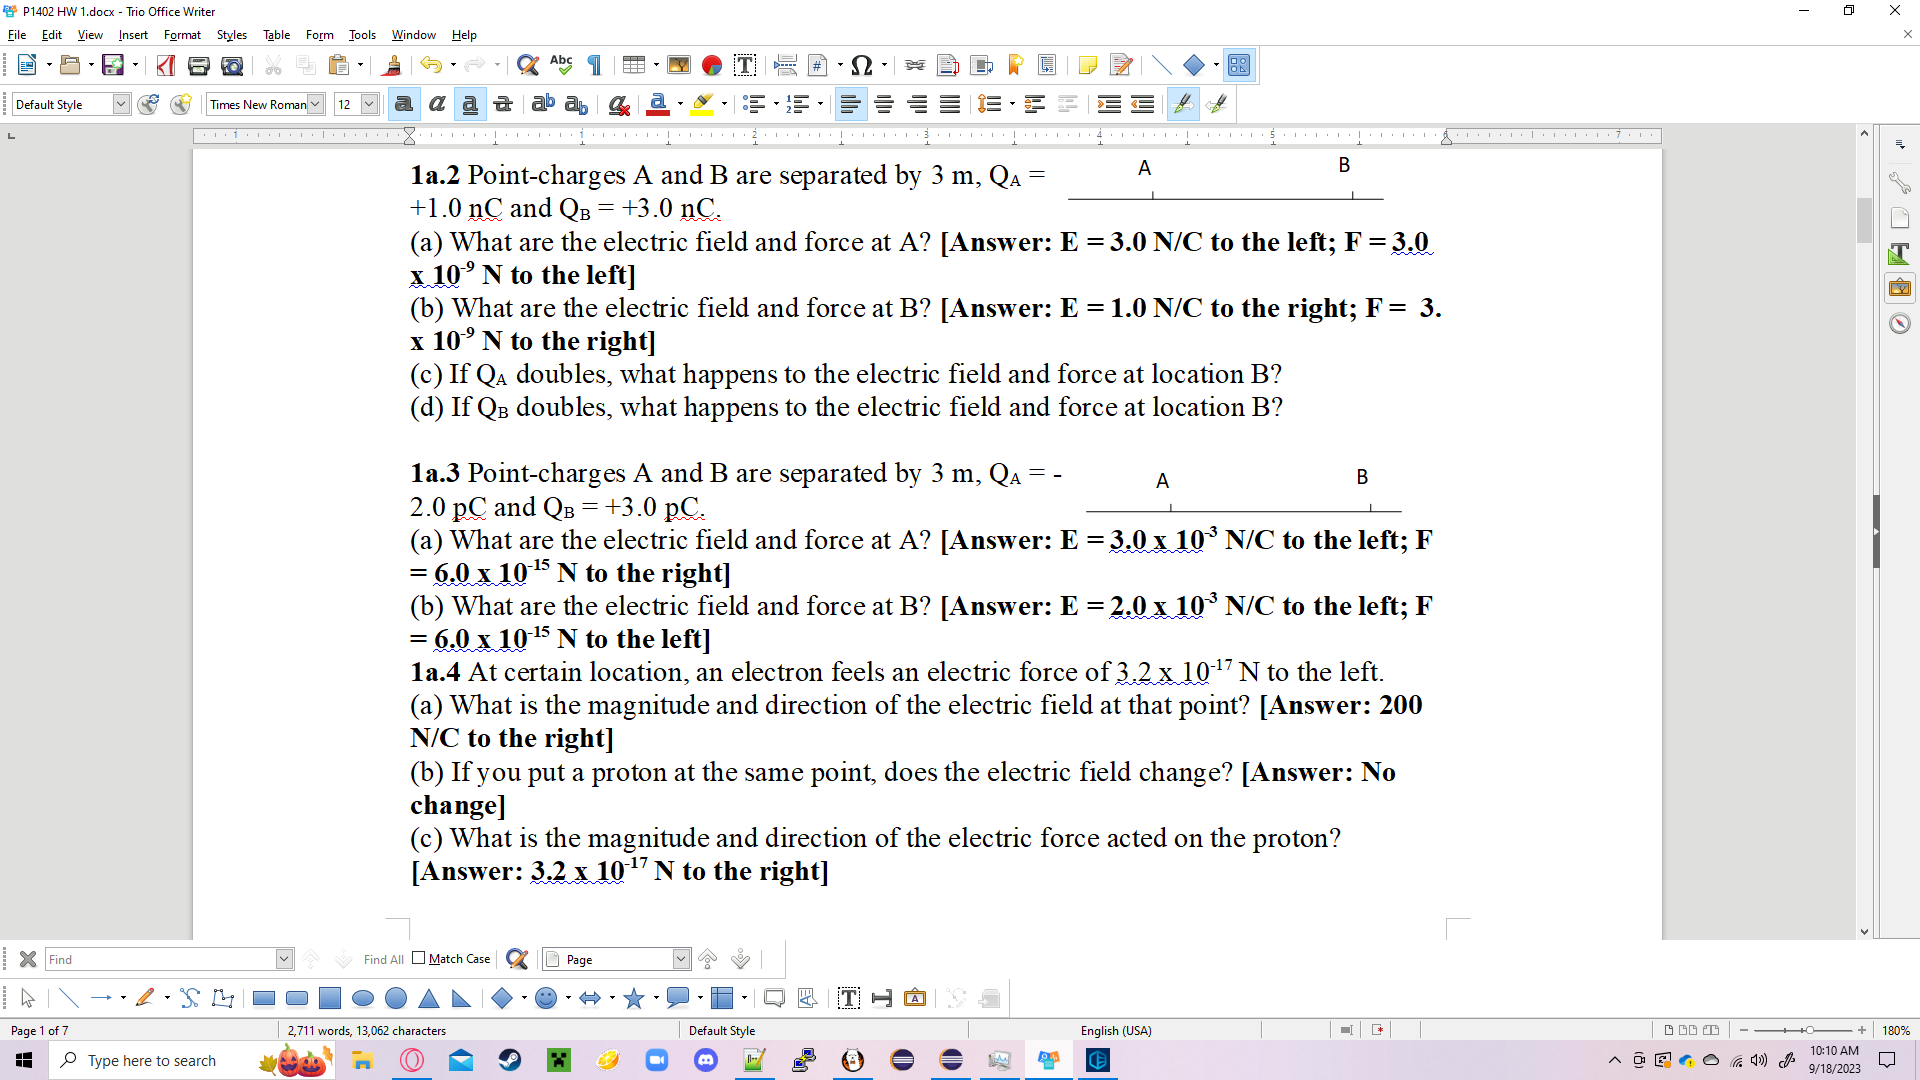This screenshot has height=1080, width=1920.
Task: Export document as PDF
Action: pyautogui.click(x=166, y=66)
